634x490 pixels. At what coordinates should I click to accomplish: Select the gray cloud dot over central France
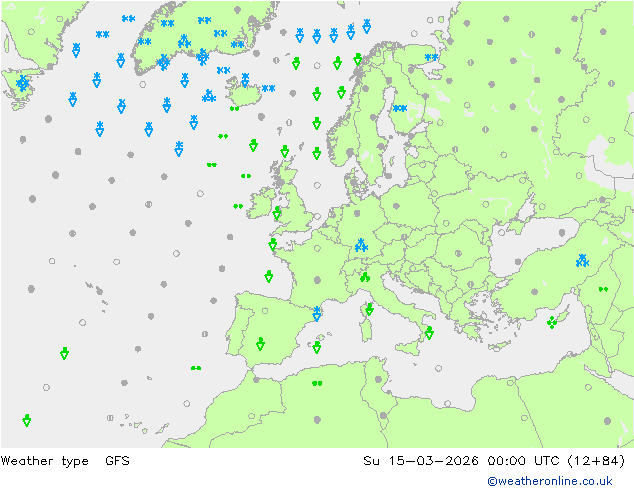317,280
